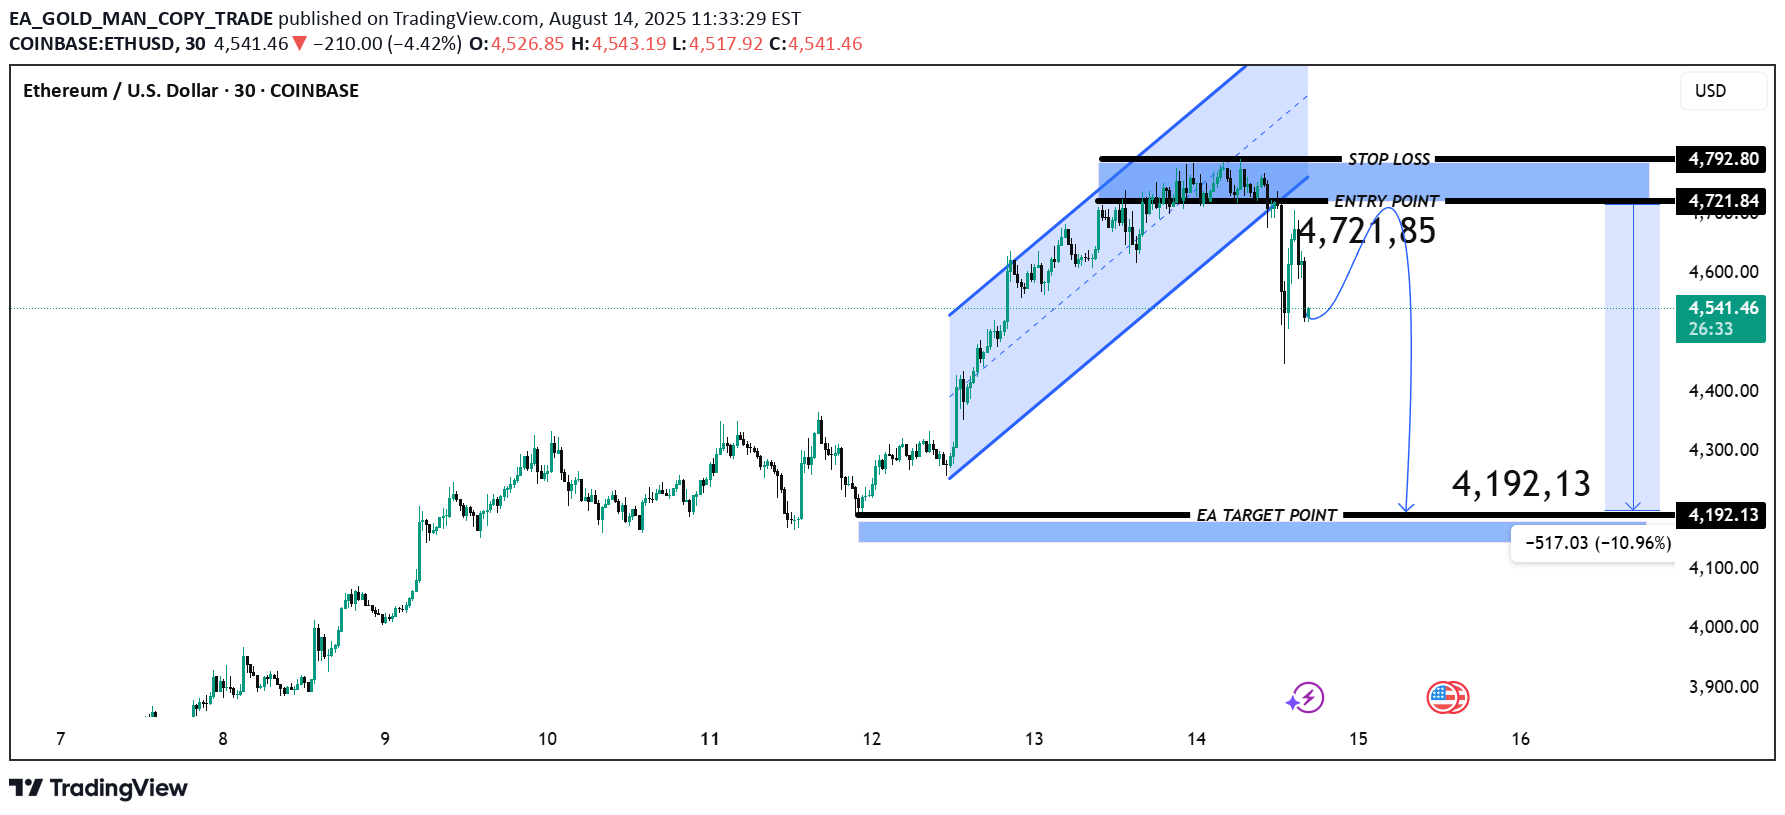Click the large 4,721,85 annotation text

1366,231
